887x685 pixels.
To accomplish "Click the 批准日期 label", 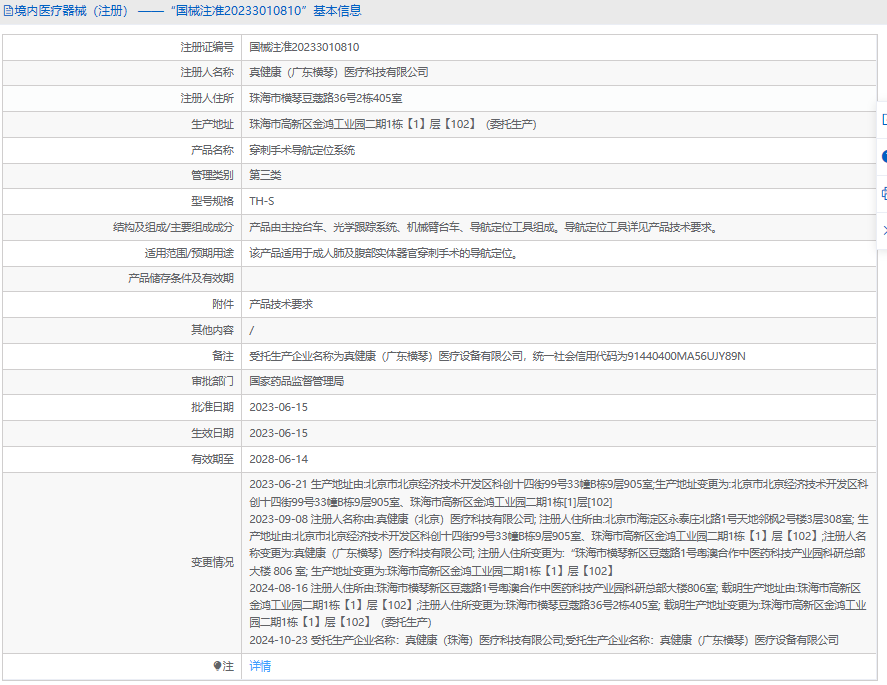I will click(x=212, y=407).
